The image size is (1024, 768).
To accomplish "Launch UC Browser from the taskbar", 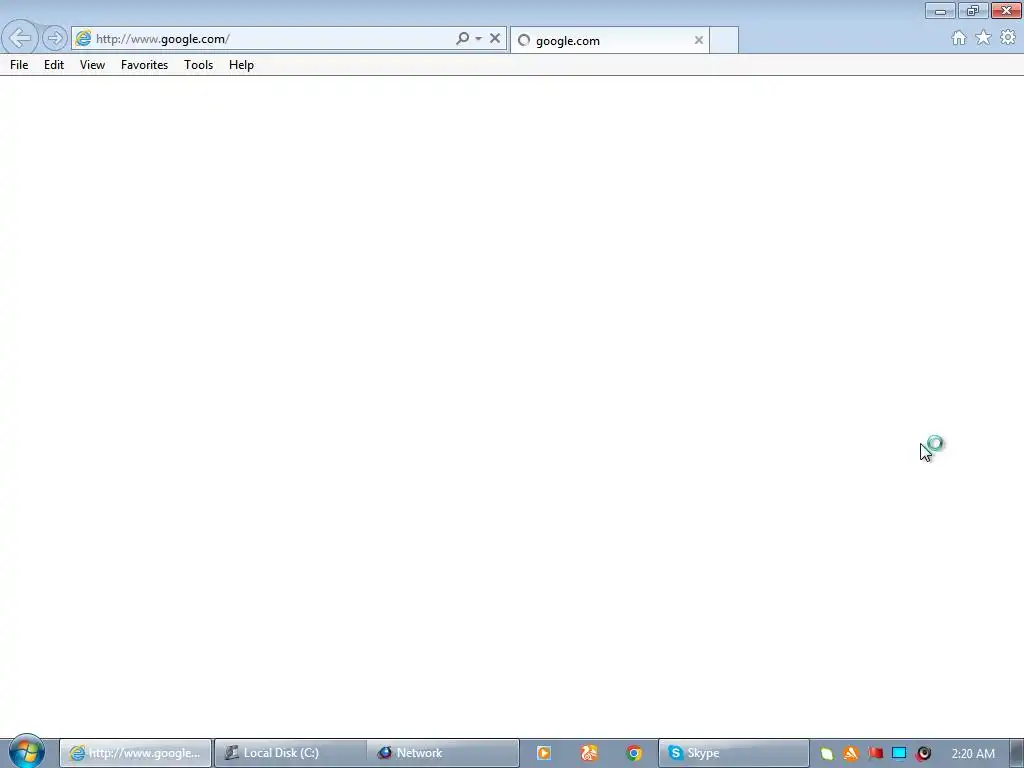I will coord(588,753).
